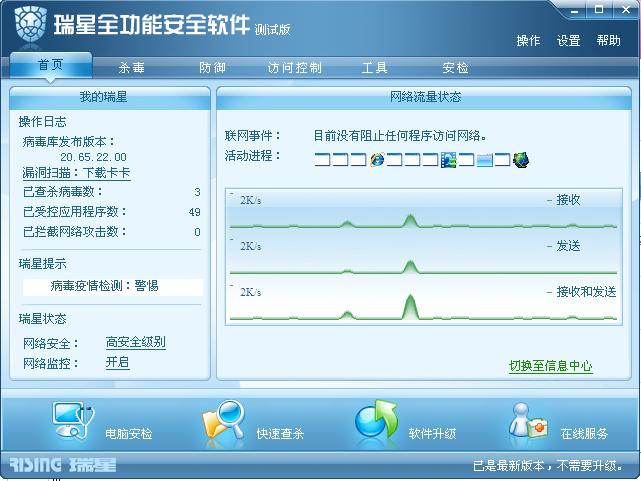Screen dimensions: 641x481
Task: Switch to the 安检 tab
Action: tap(455, 67)
